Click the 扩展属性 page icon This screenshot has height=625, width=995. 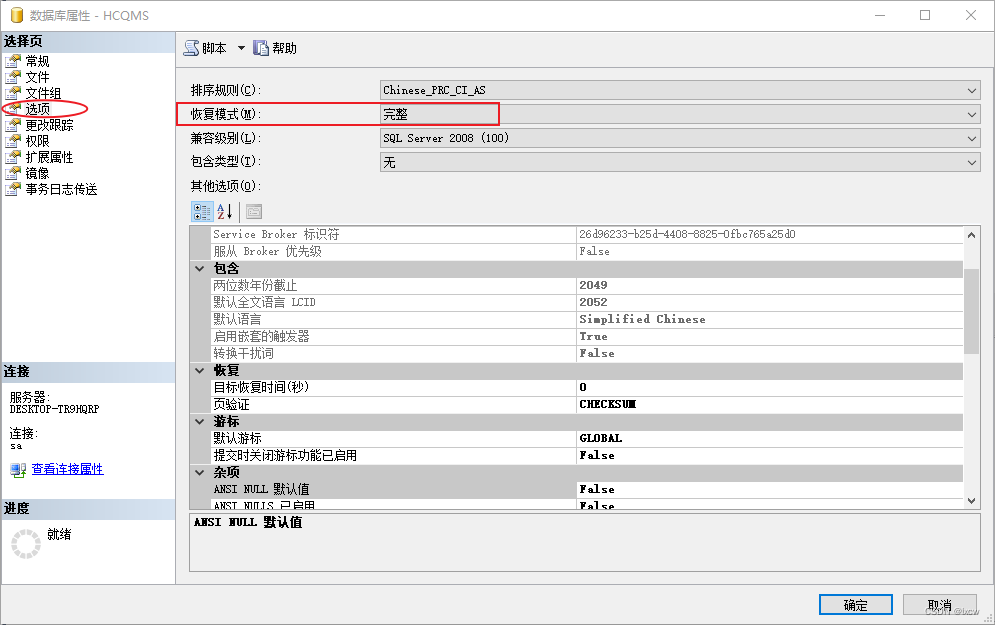point(13,157)
